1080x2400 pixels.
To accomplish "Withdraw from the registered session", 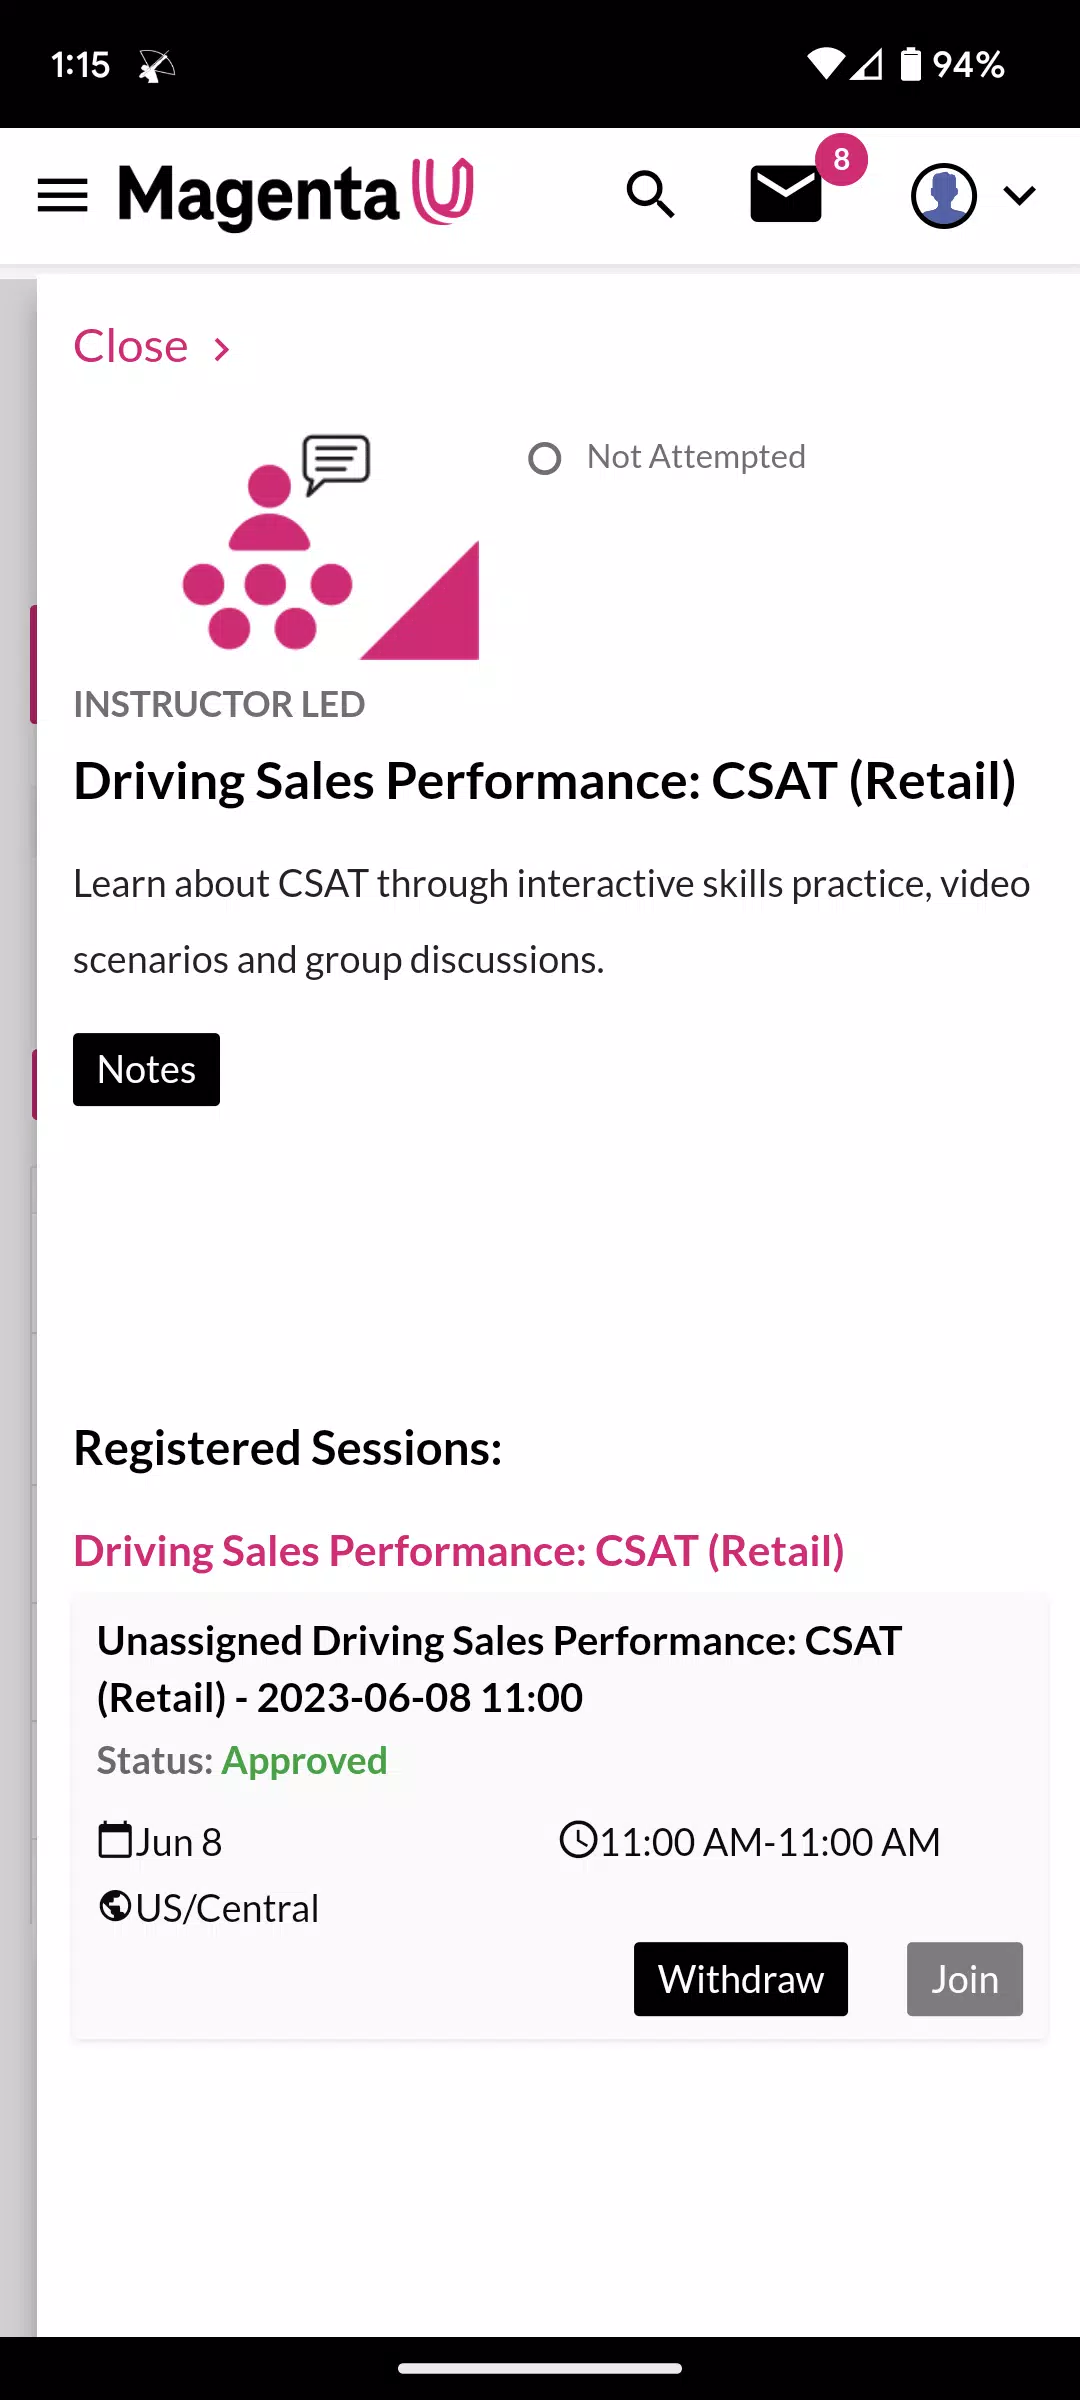I will [x=741, y=1979].
